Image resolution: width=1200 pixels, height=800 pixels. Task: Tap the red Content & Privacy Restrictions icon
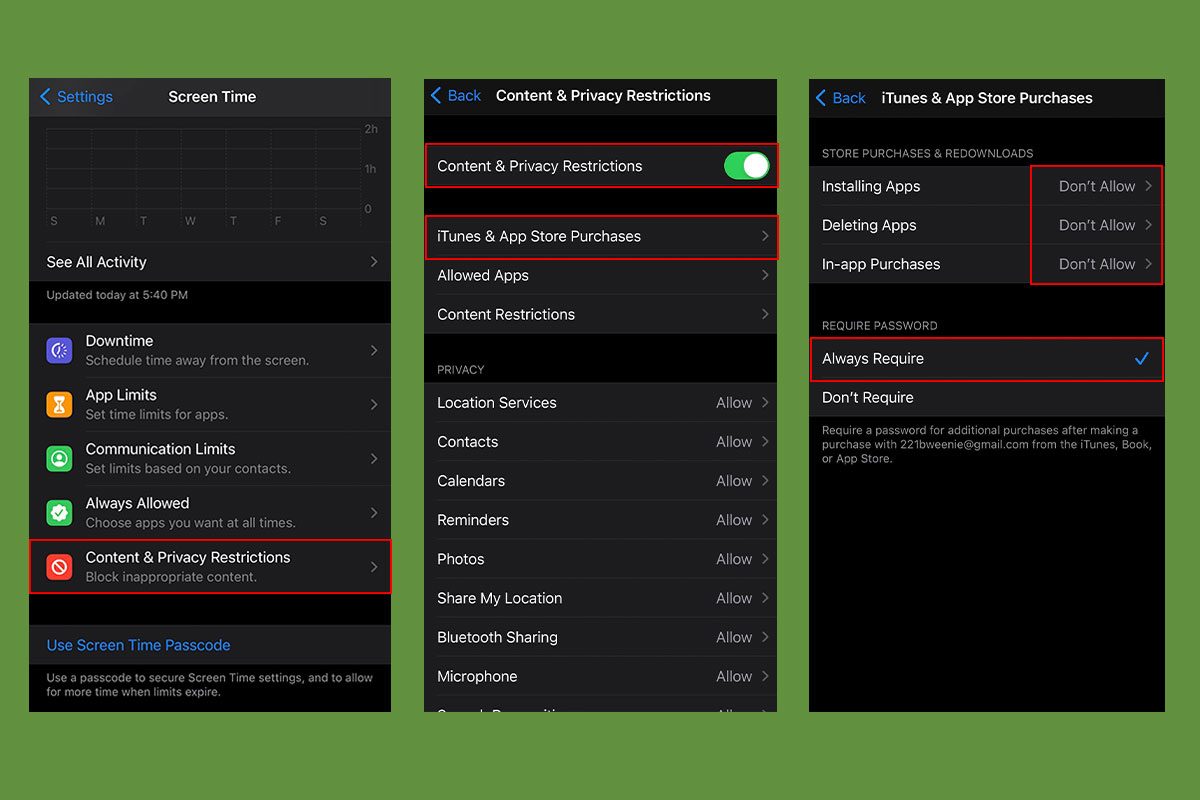click(59, 567)
